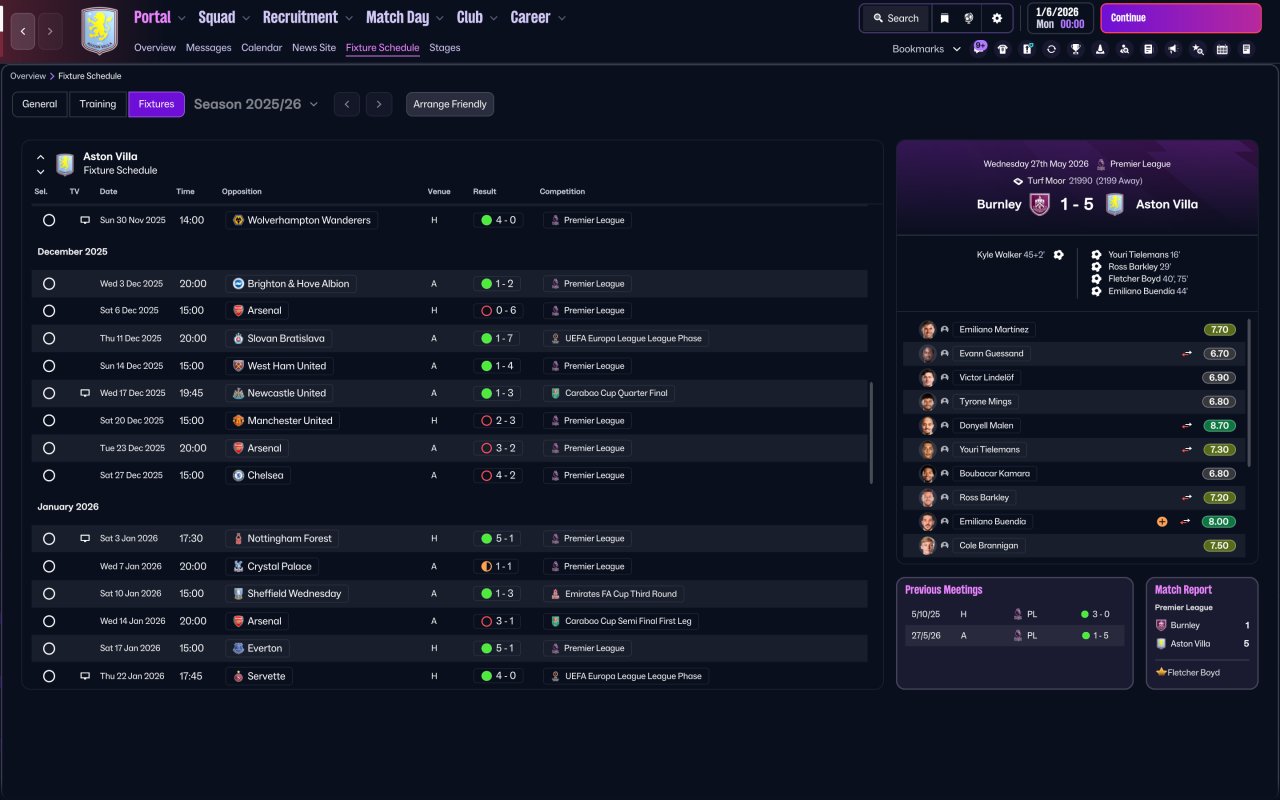Click the TV icon on Servette row
The width and height of the screenshot is (1280, 800).
(x=85, y=676)
